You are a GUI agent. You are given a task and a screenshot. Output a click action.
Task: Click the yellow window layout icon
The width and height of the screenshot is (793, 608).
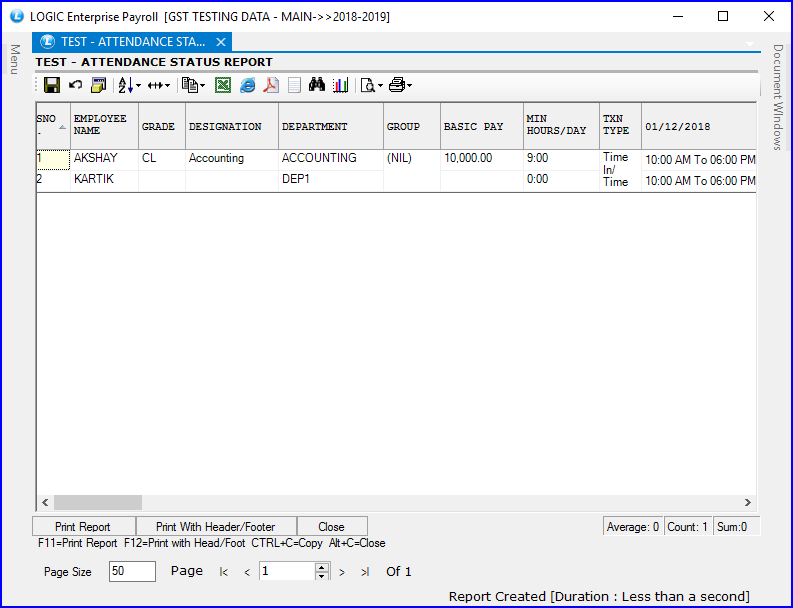click(x=99, y=85)
